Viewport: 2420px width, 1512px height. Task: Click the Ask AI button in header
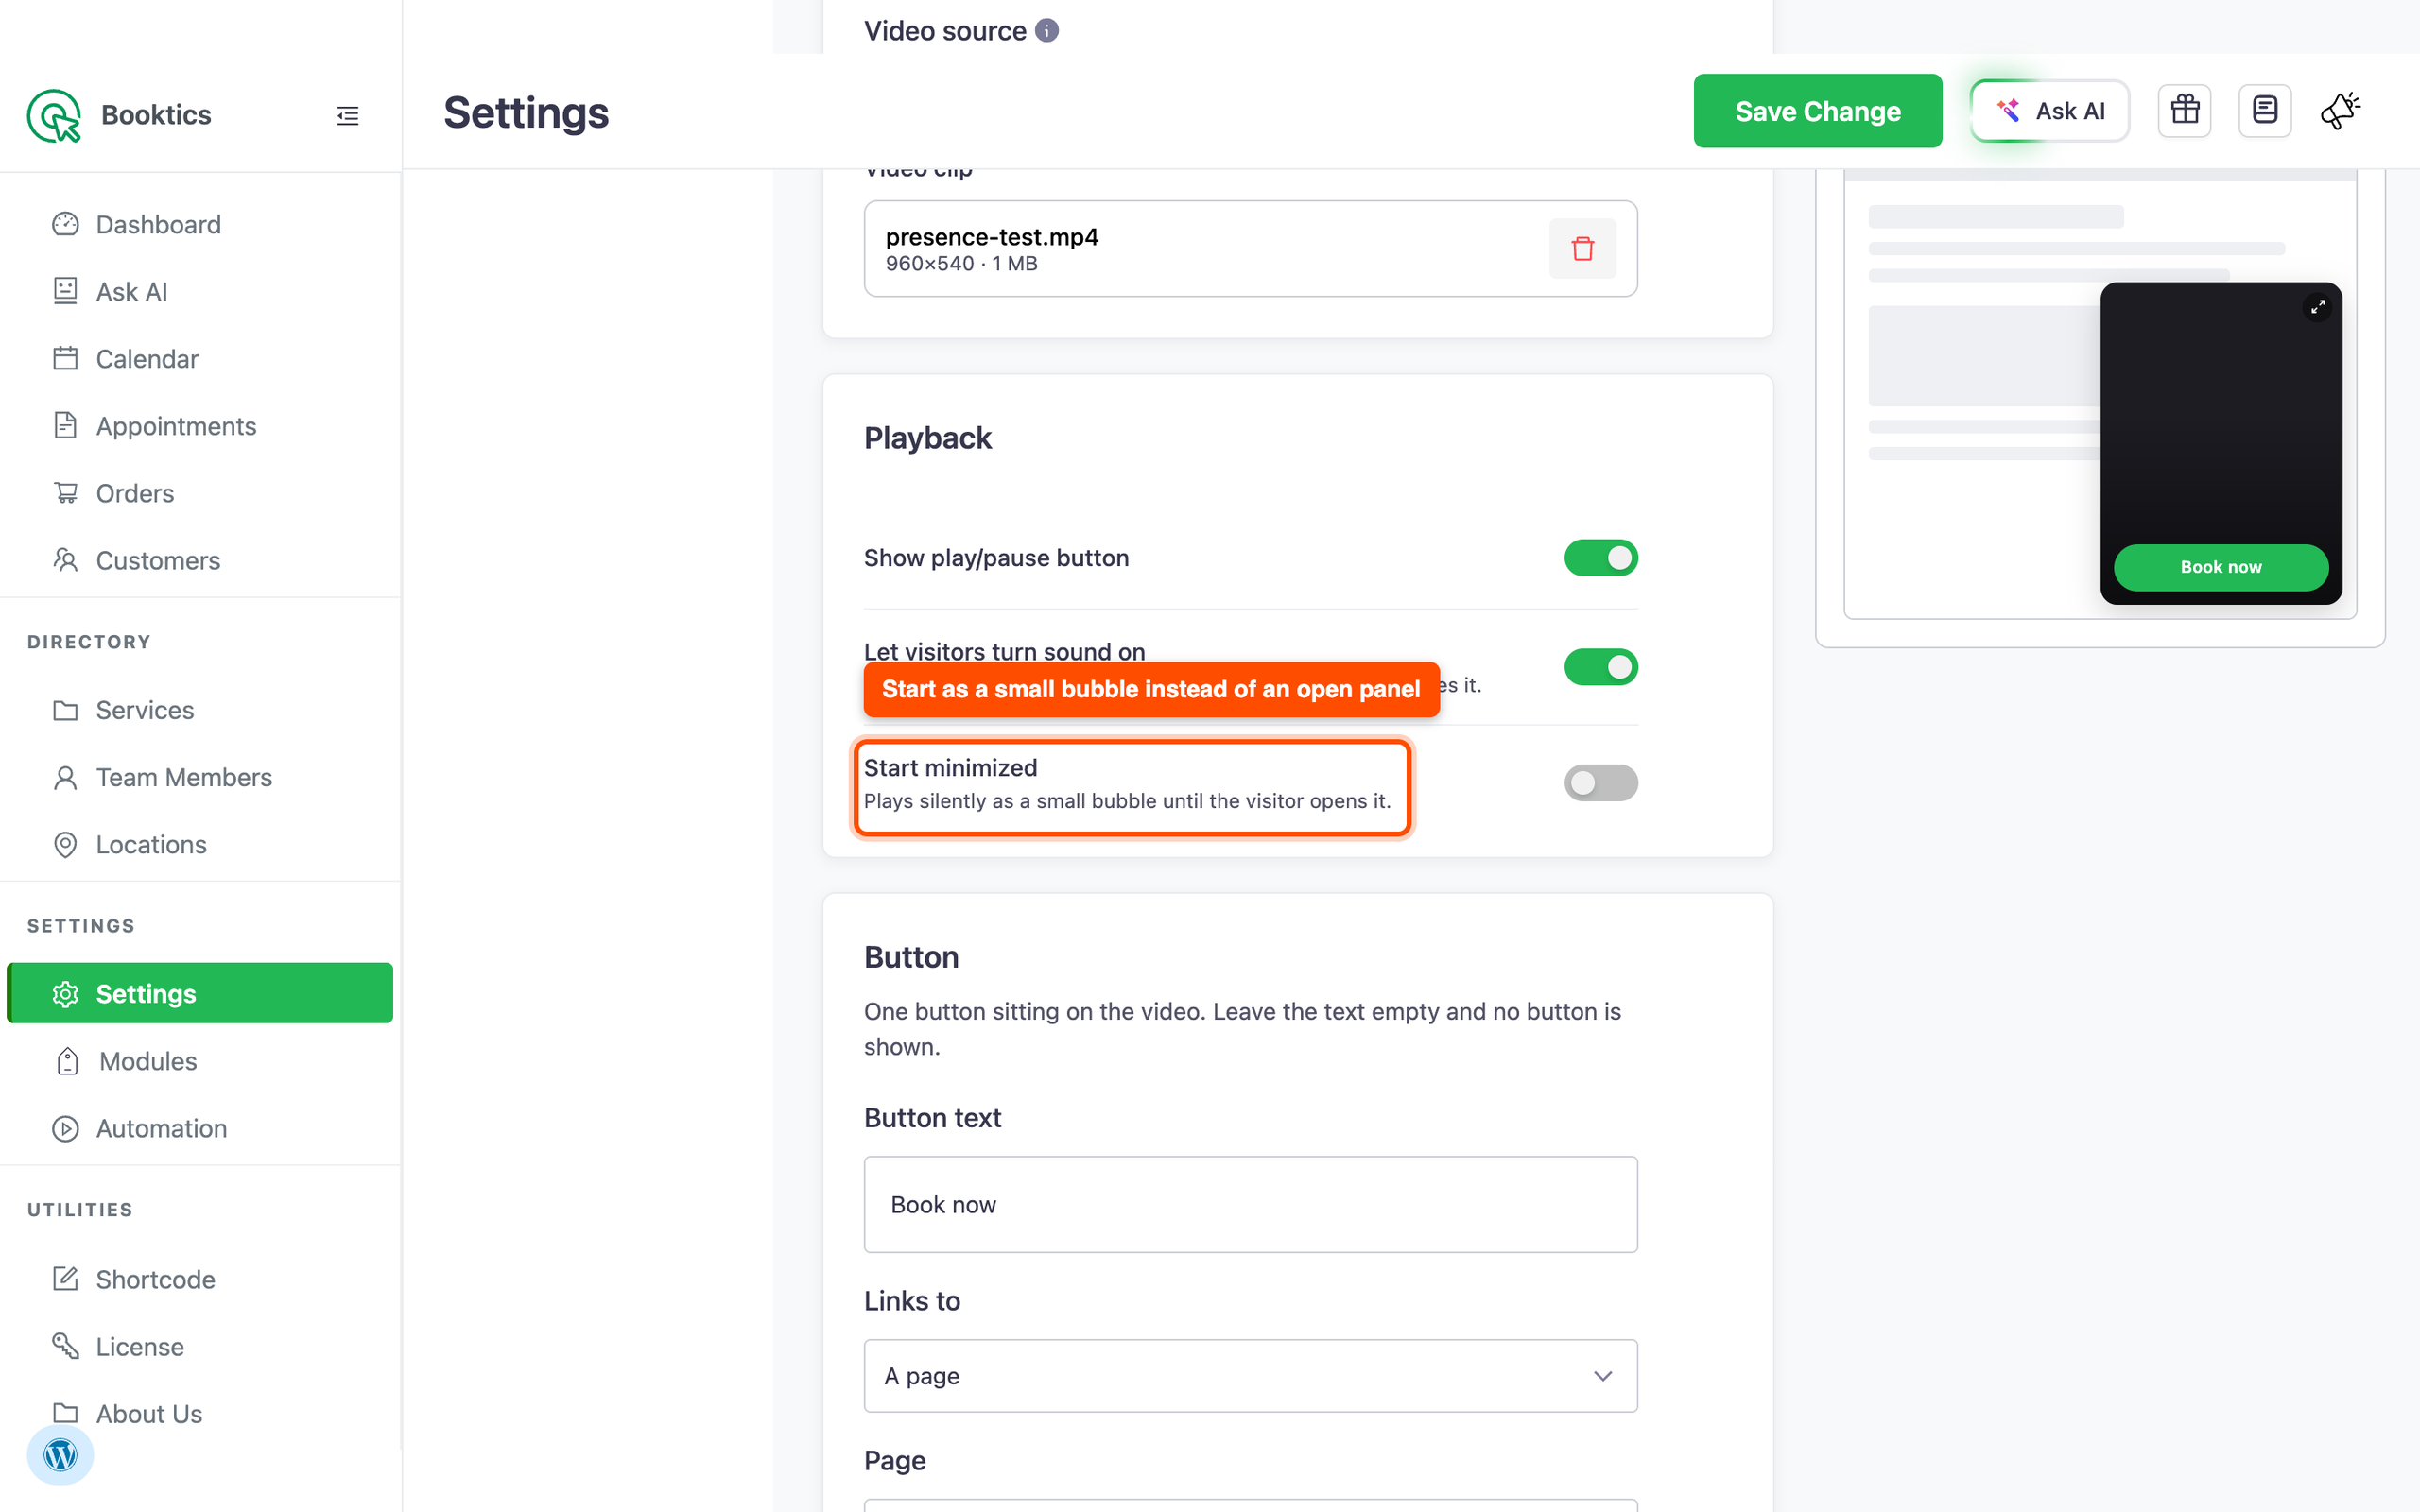(2049, 111)
